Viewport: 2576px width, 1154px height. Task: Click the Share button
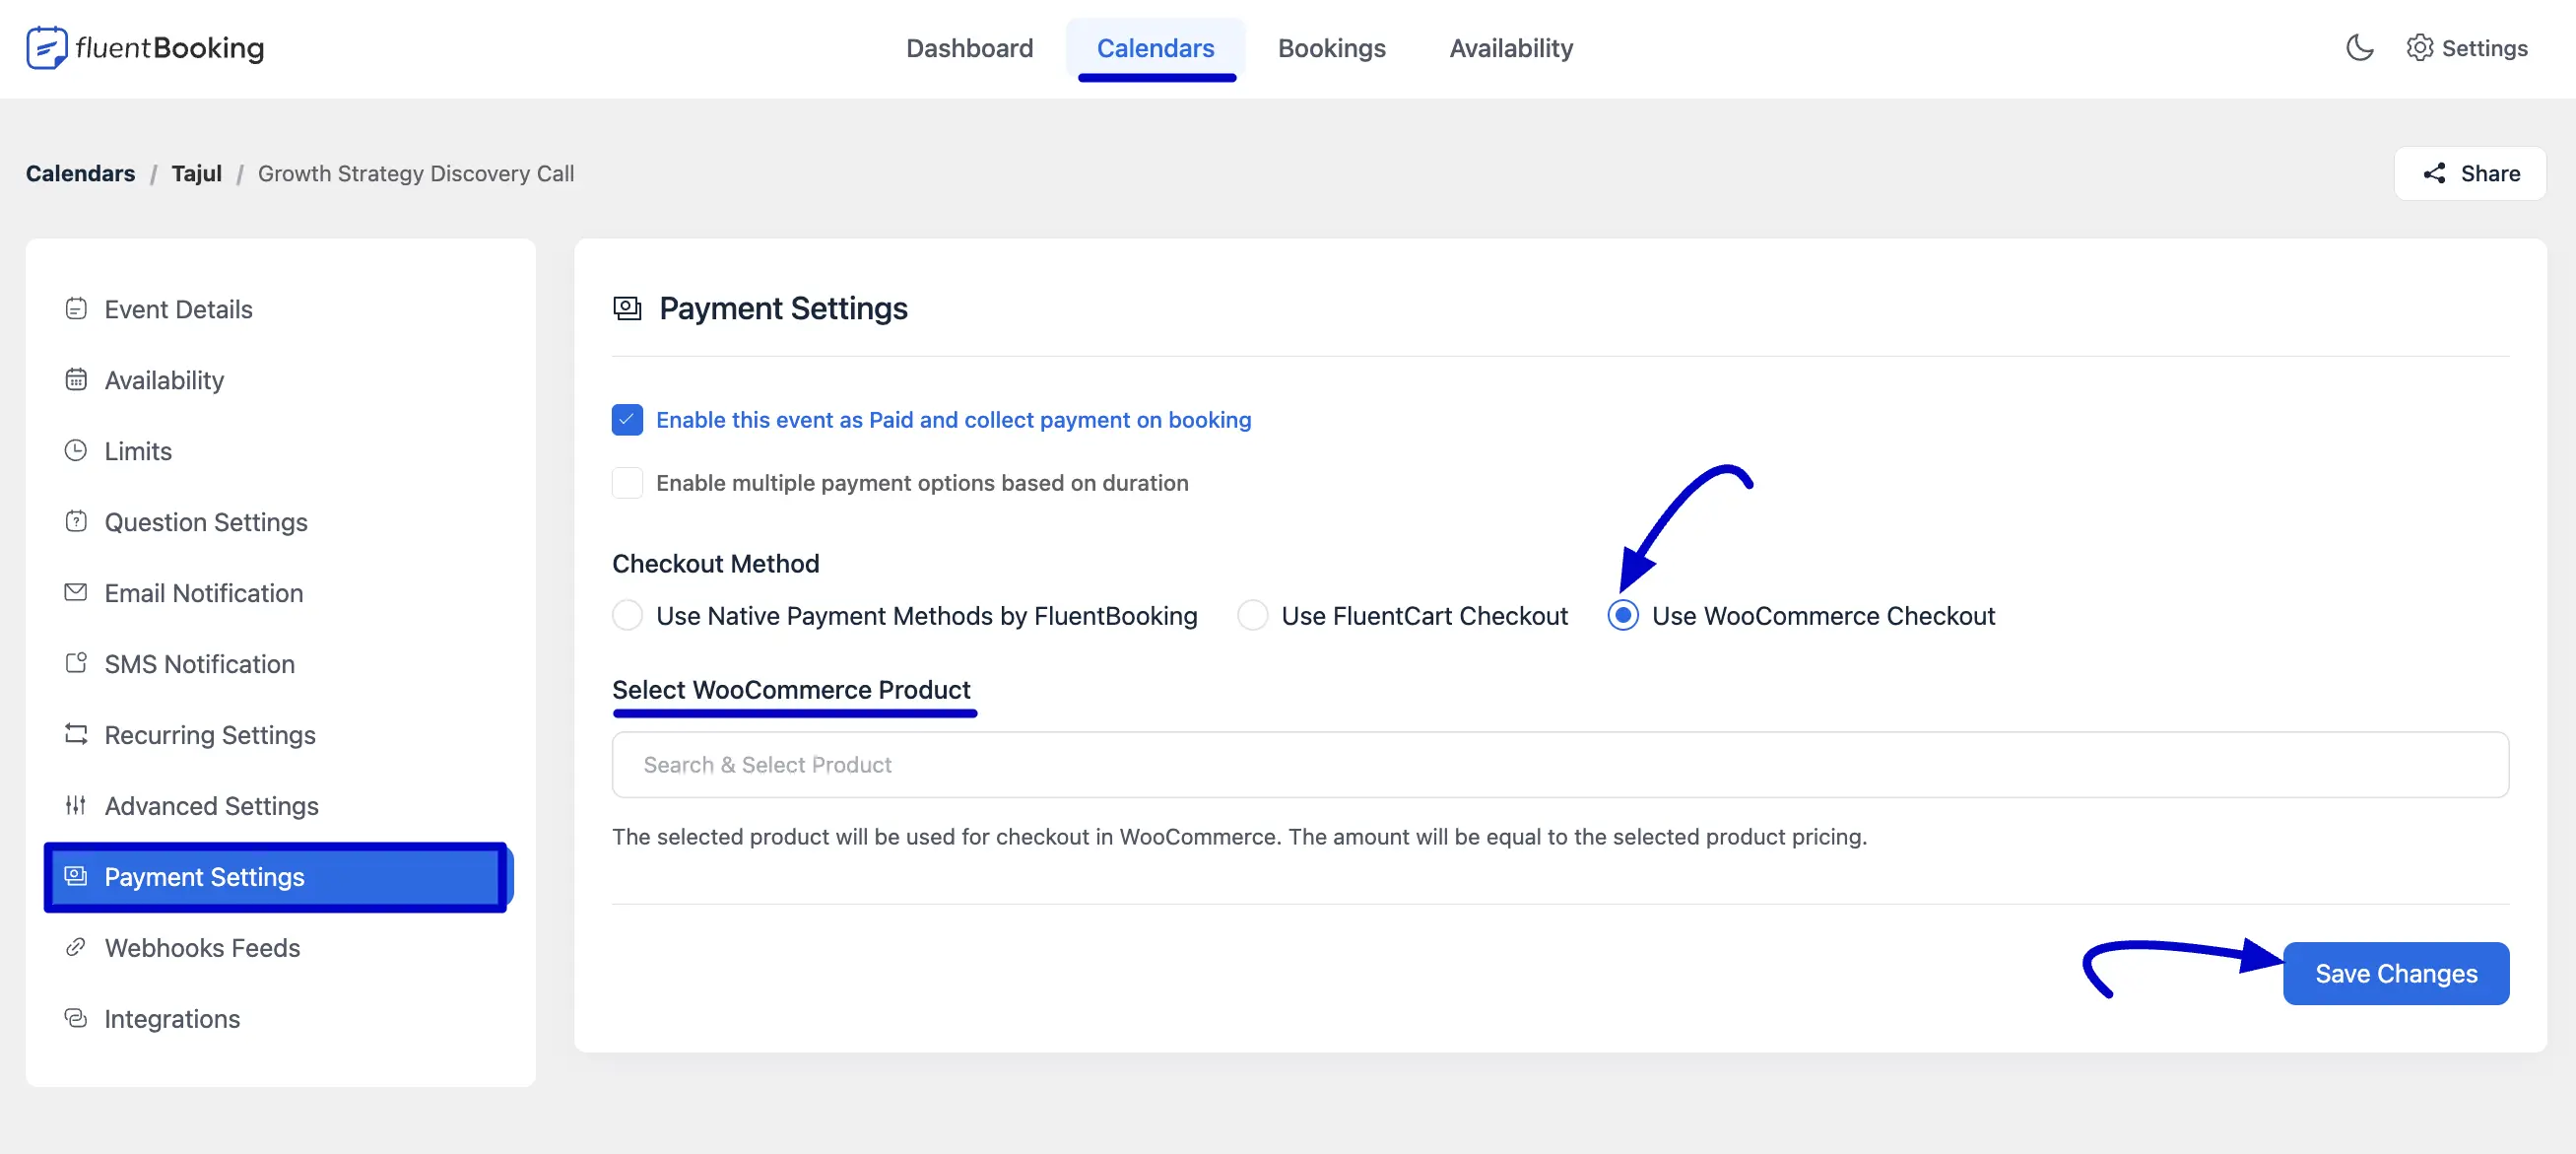pyautogui.click(x=2469, y=174)
